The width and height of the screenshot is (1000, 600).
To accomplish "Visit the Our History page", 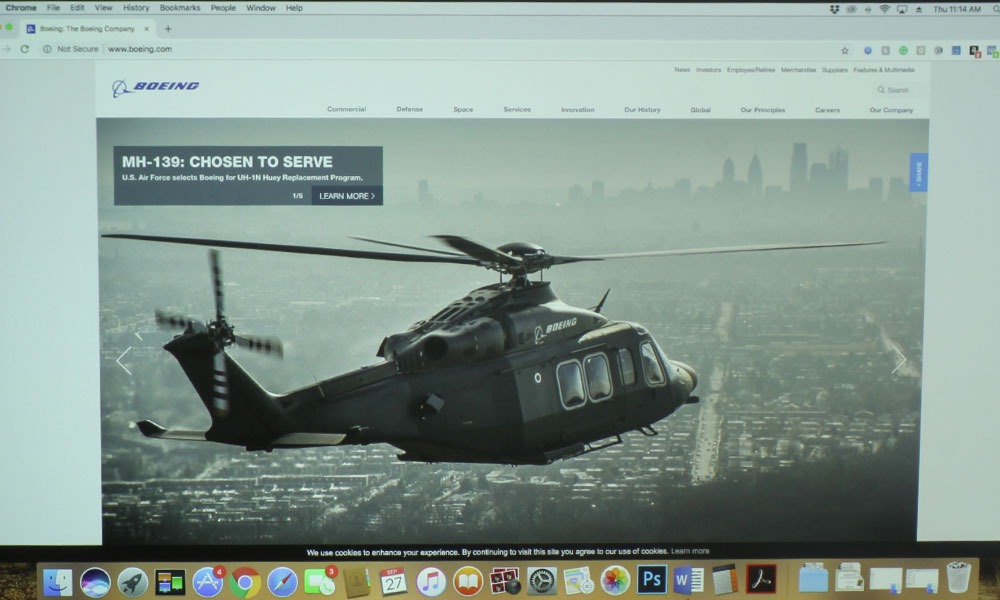I will [642, 110].
